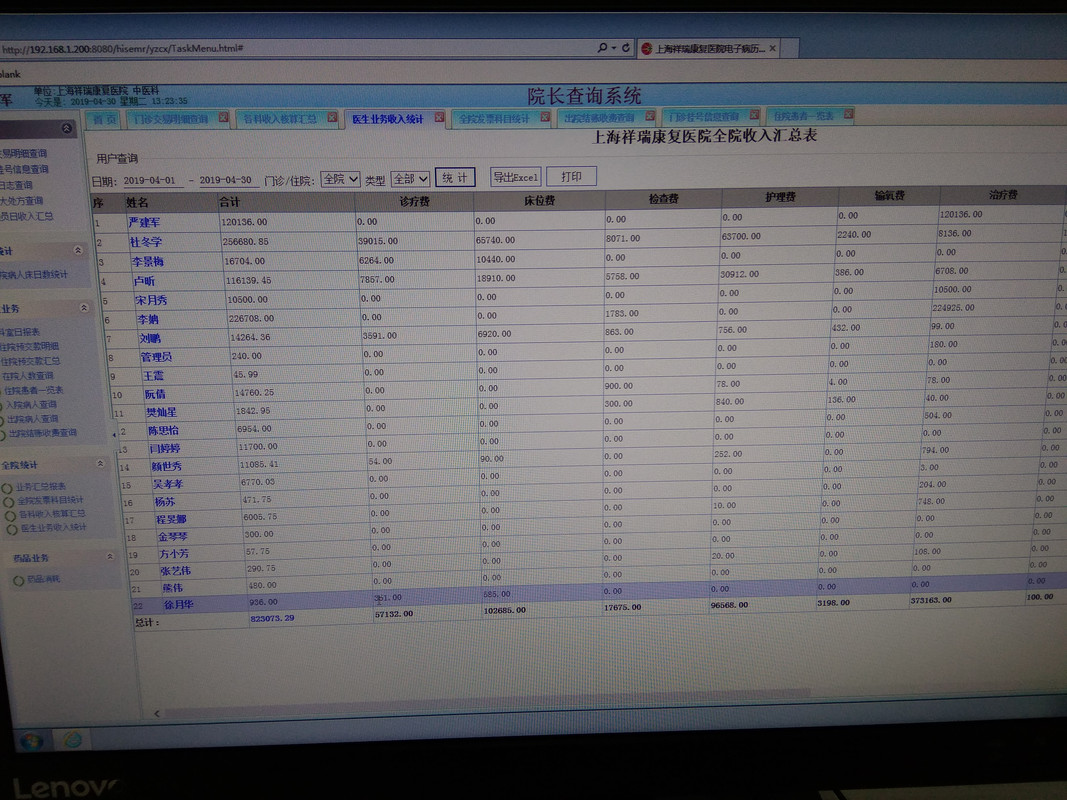Click the doctor name 卢昕
The width and height of the screenshot is (1067, 800).
(x=144, y=281)
